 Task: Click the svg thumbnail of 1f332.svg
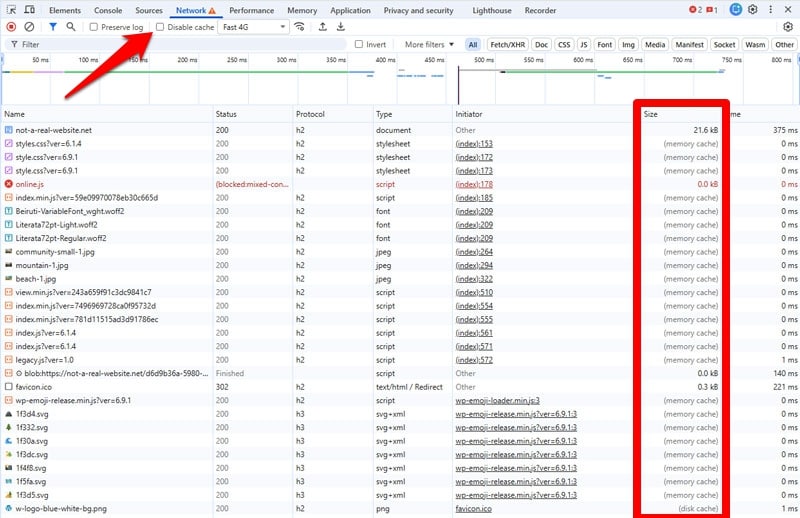coord(9,428)
